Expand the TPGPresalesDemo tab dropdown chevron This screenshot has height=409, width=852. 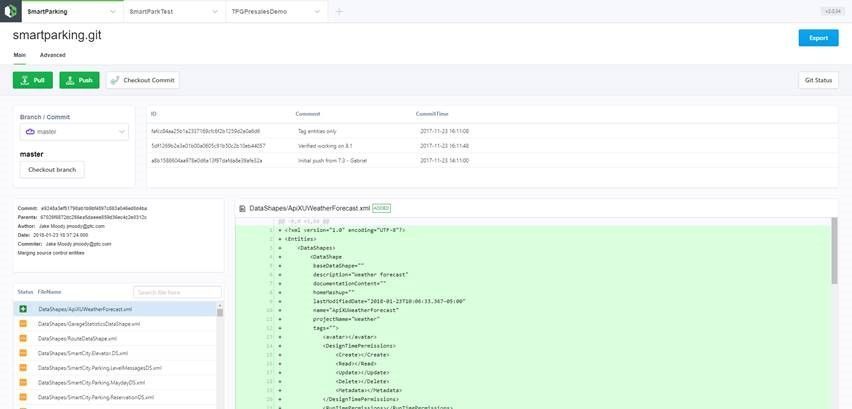point(316,11)
